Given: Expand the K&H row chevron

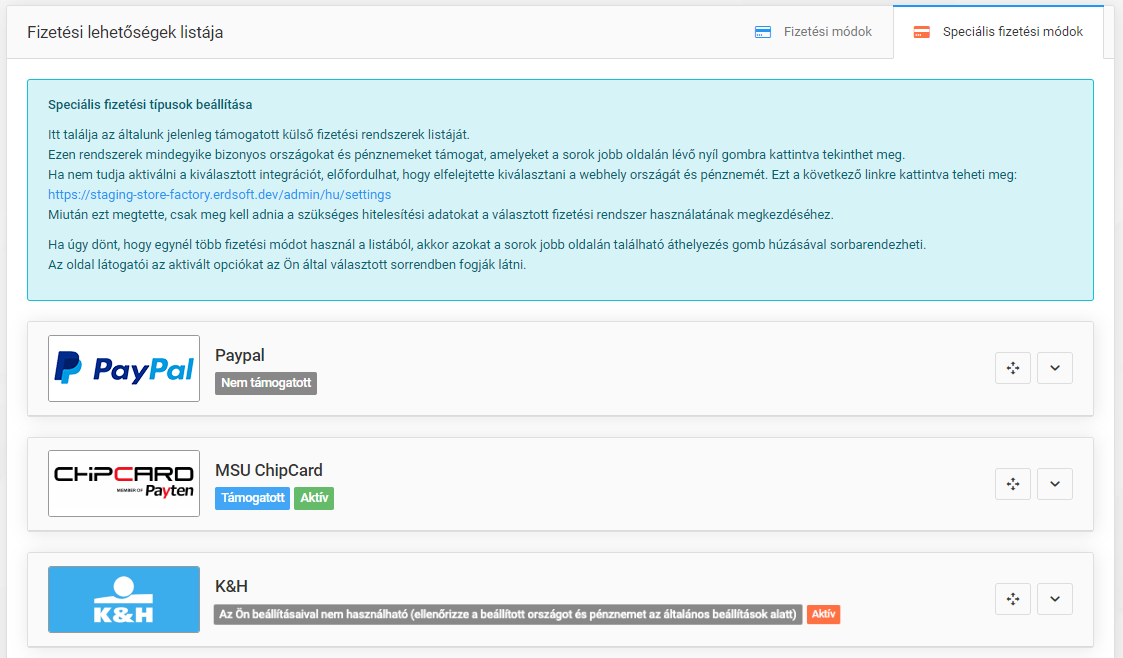Looking at the screenshot, I should click(x=1055, y=599).
